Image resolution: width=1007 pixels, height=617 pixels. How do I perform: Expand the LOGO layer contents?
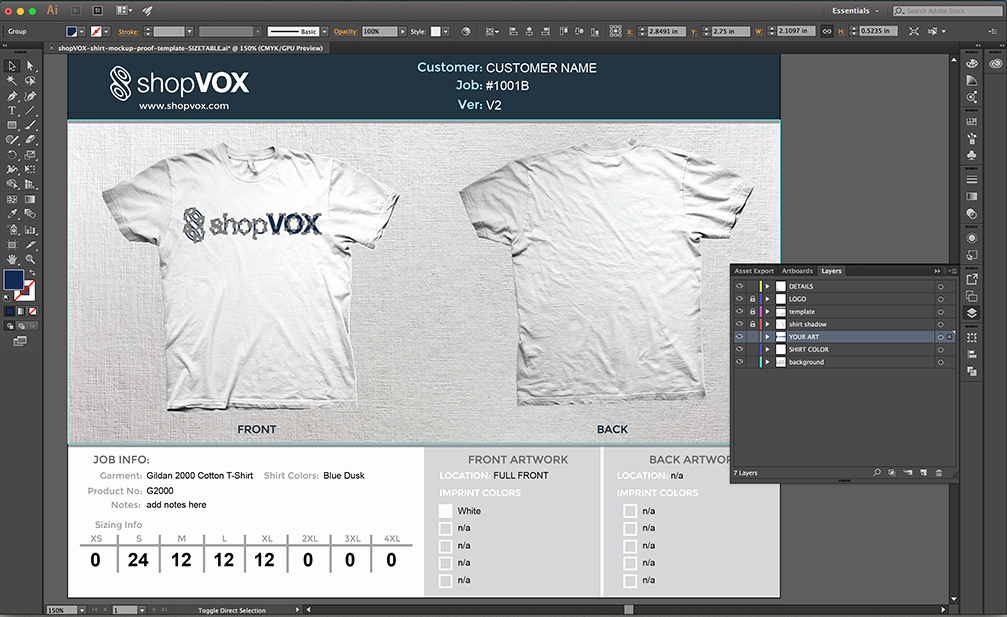(767, 299)
